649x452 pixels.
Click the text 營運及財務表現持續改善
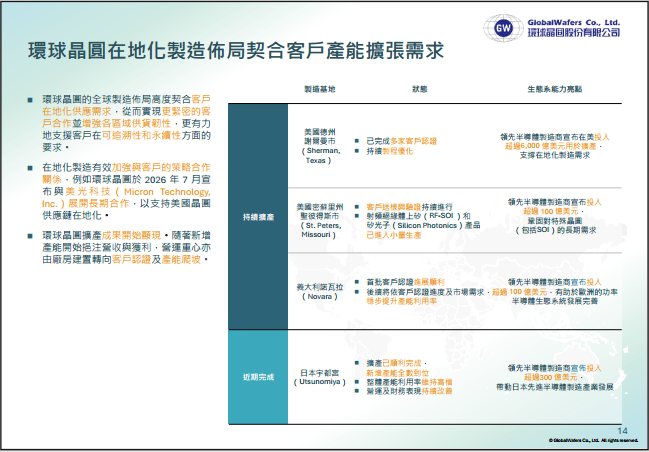(x=409, y=391)
